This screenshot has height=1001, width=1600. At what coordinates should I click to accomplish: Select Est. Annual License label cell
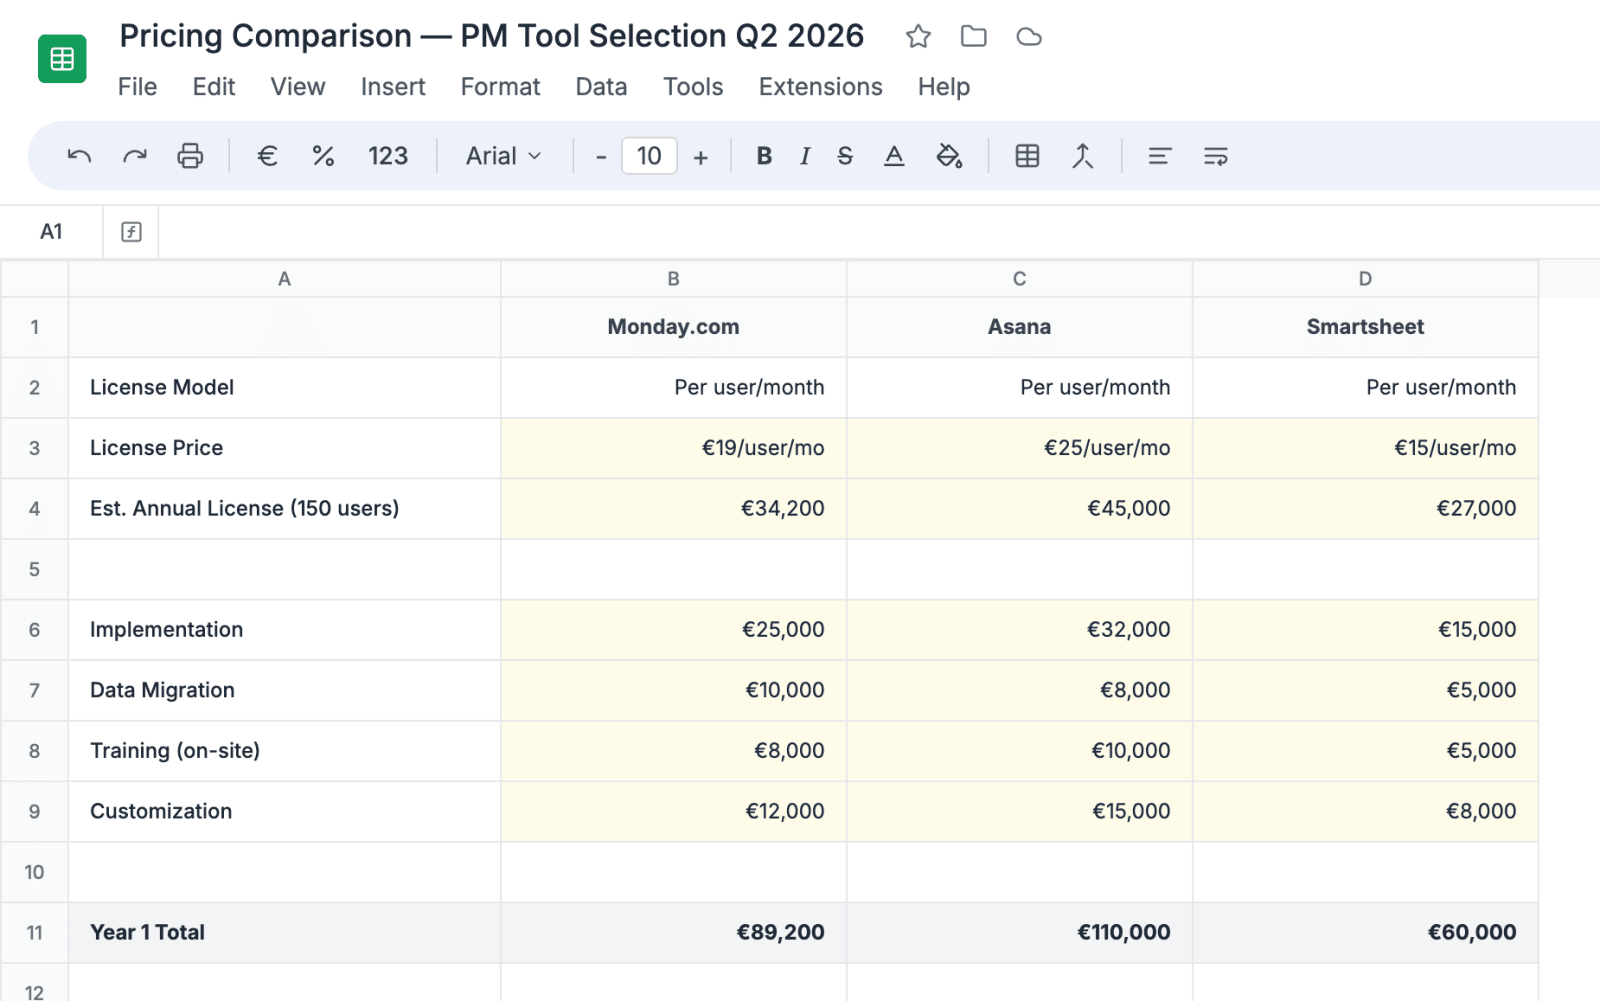284,509
